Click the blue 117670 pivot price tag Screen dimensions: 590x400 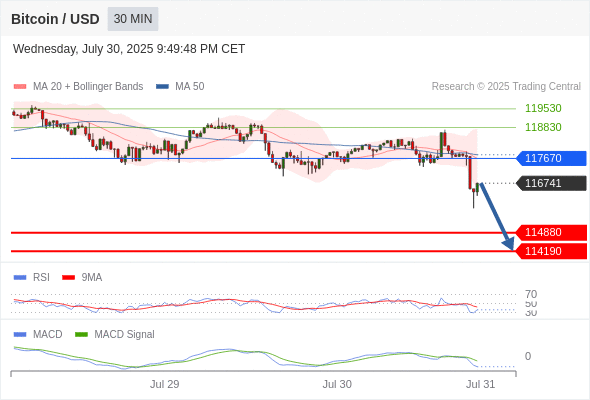(x=551, y=158)
